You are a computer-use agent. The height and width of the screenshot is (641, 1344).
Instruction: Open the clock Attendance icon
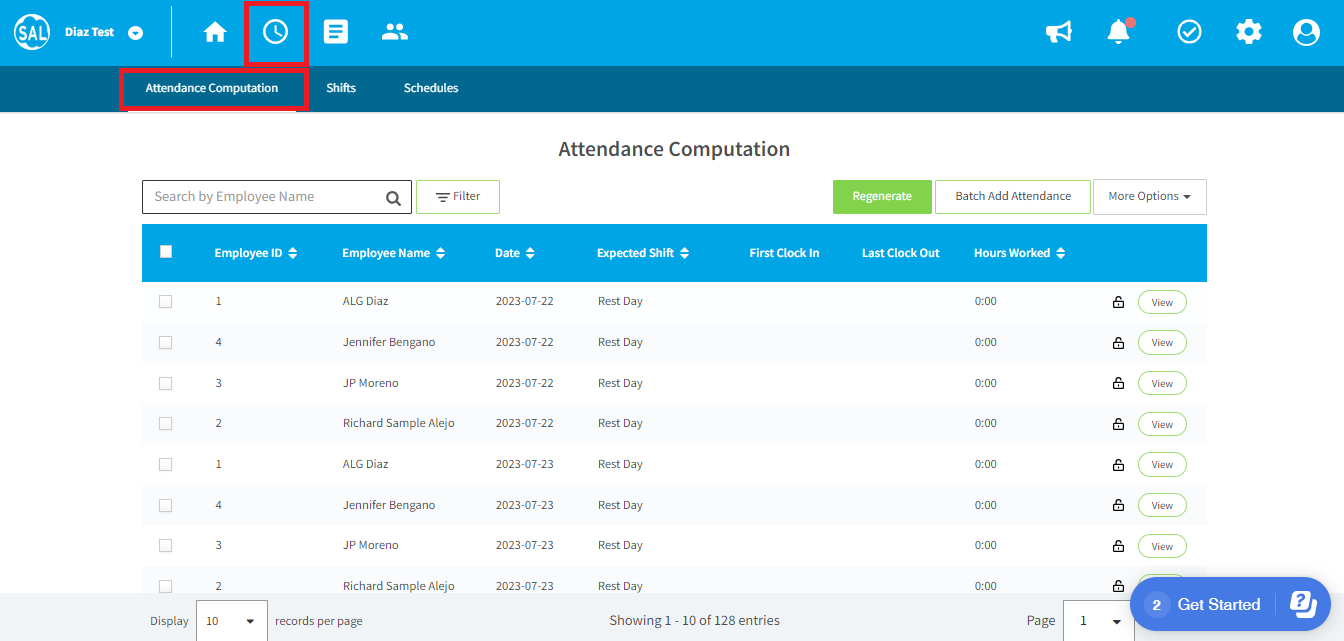(x=275, y=32)
